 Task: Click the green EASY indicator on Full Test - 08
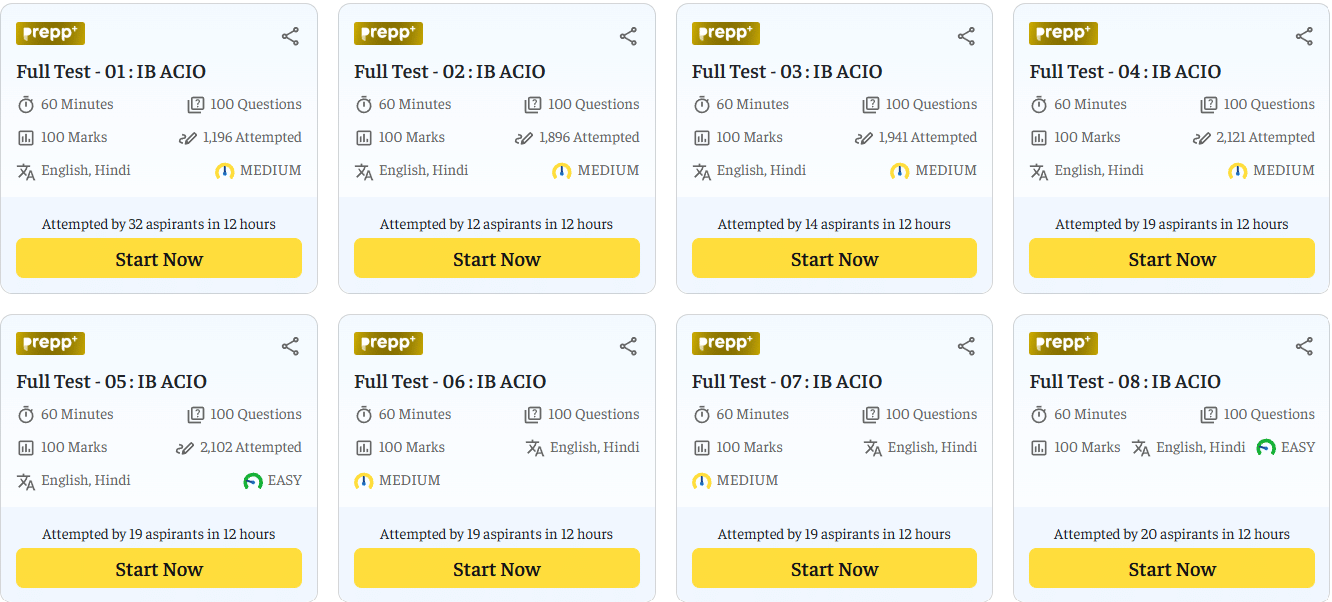click(1266, 447)
